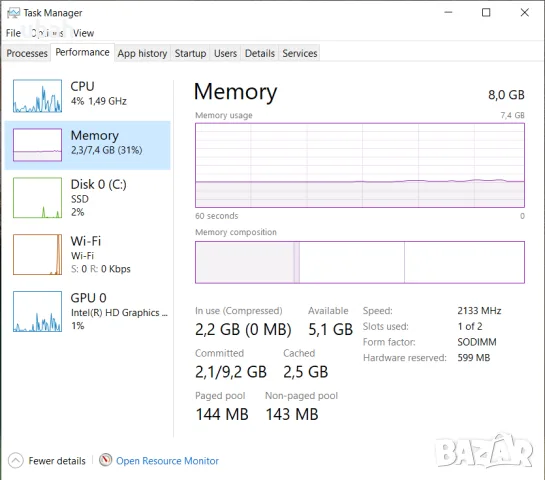Go to the Startup tab
This screenshot has width=545, height=480.
[x=190, y=53]
